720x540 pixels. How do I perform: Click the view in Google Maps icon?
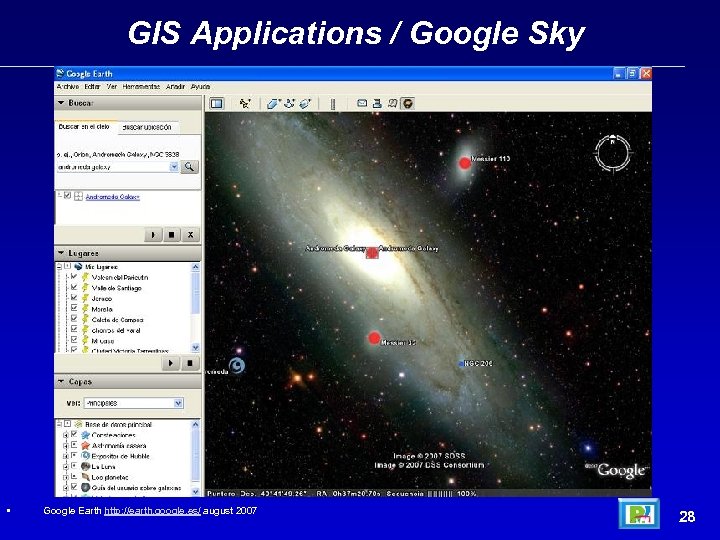[x=392, y=103]
